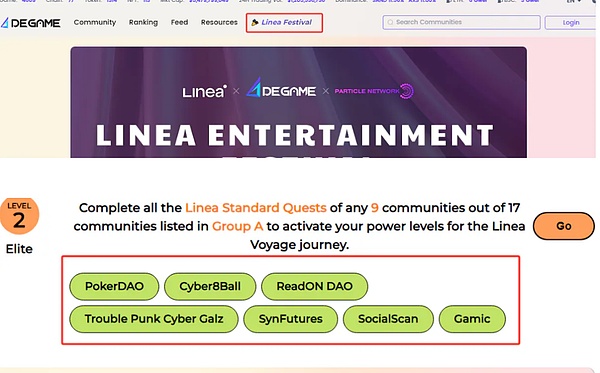Click the Search Communities input field

click(461, 23)
